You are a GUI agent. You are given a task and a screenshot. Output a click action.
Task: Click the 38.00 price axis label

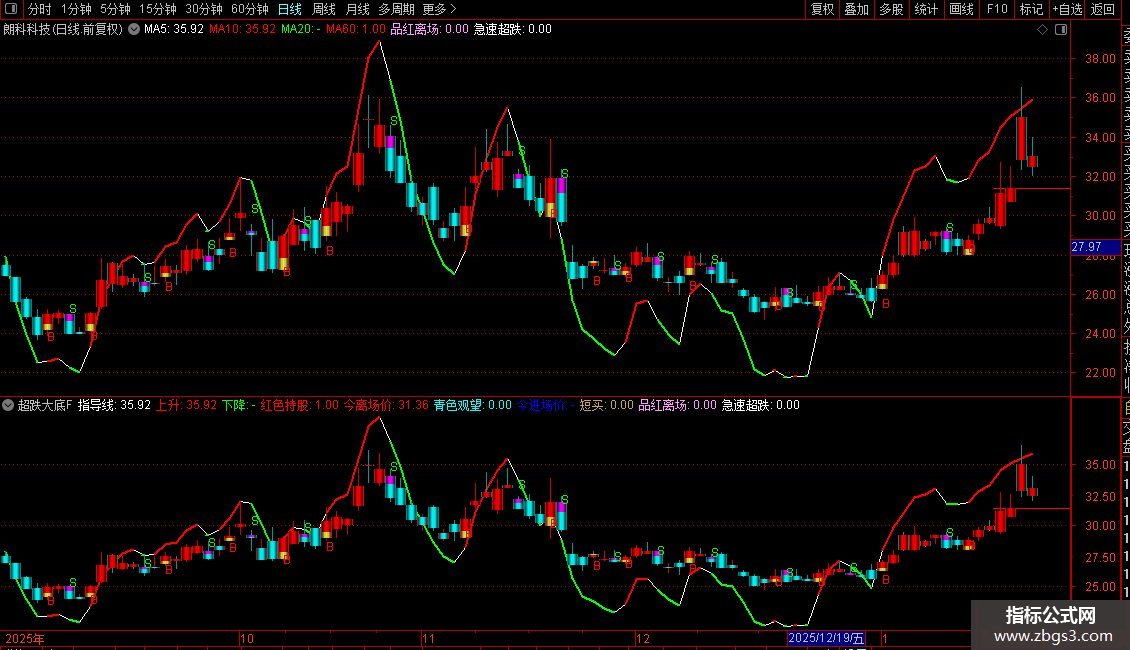(1100, 59)
